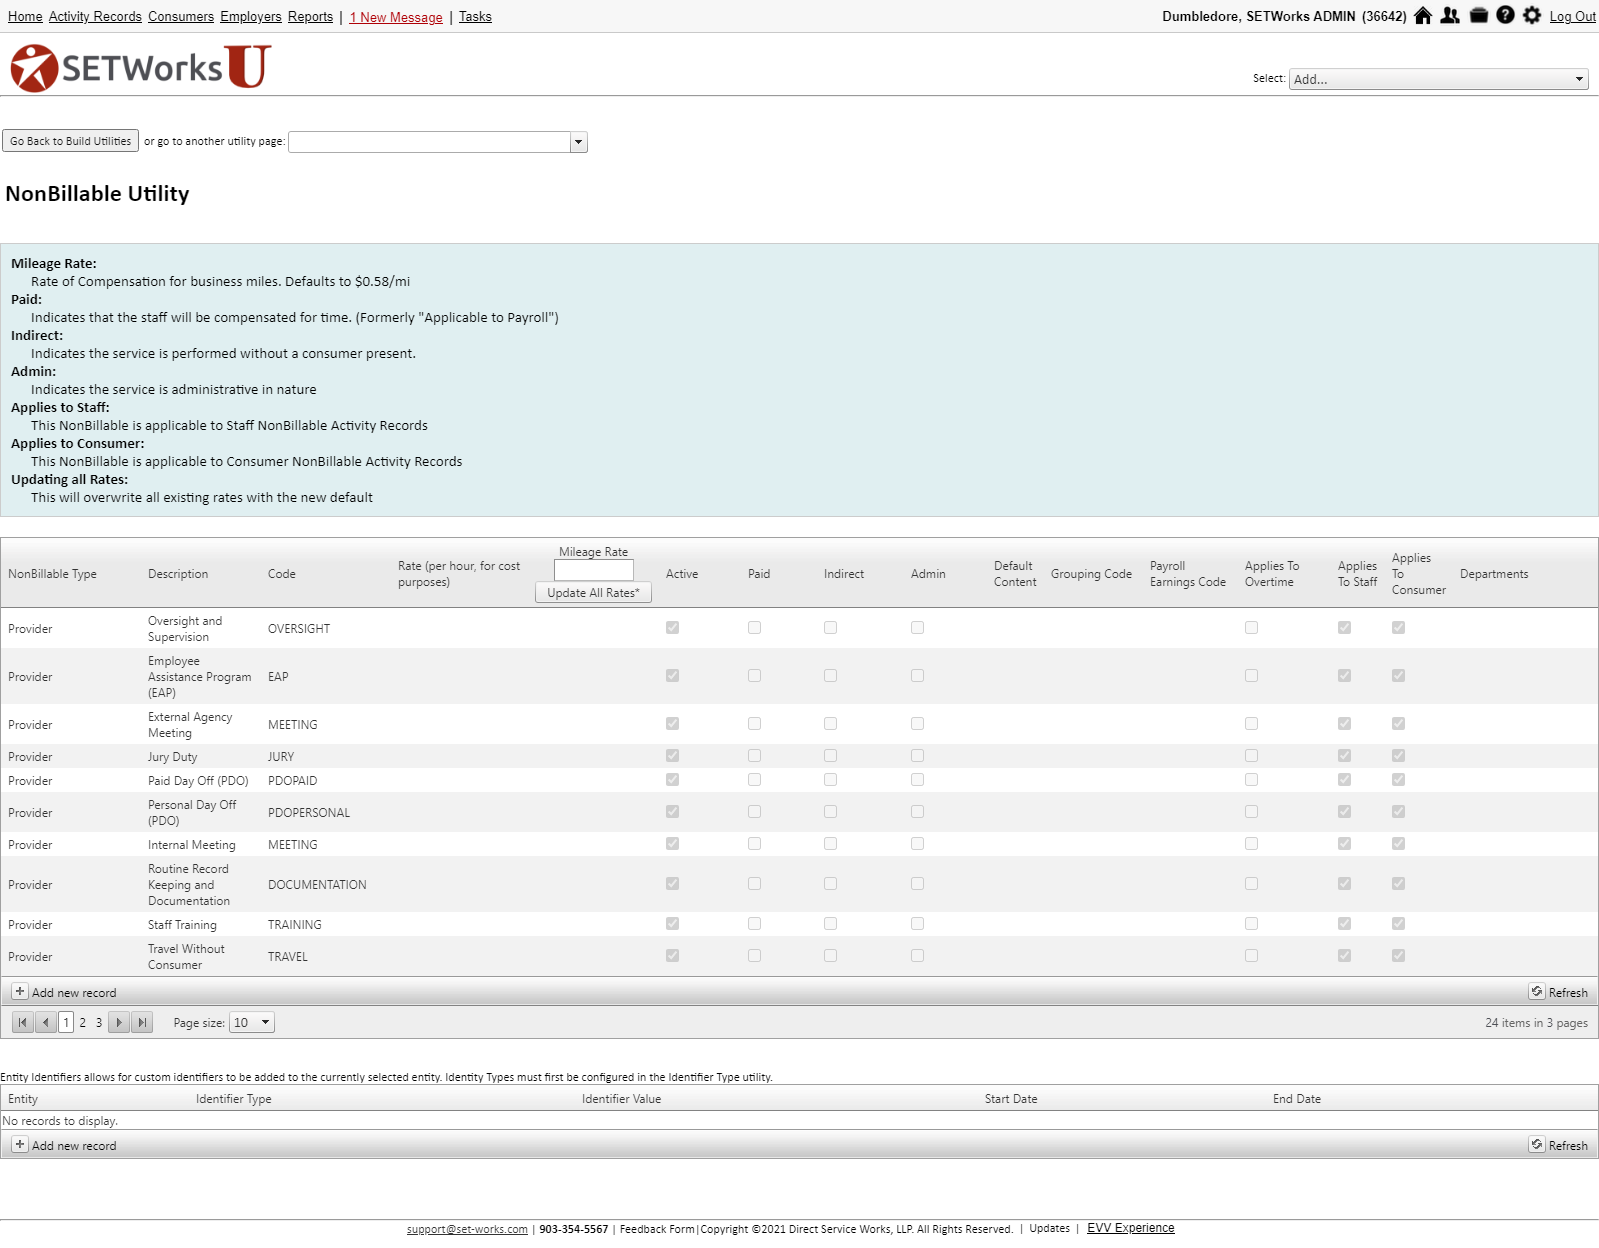Image resolution: width=1599 pixels, height=1248 pixels.
Task: Click the Departments column header
Action: pyautogui.click(x=1494, y=574)
